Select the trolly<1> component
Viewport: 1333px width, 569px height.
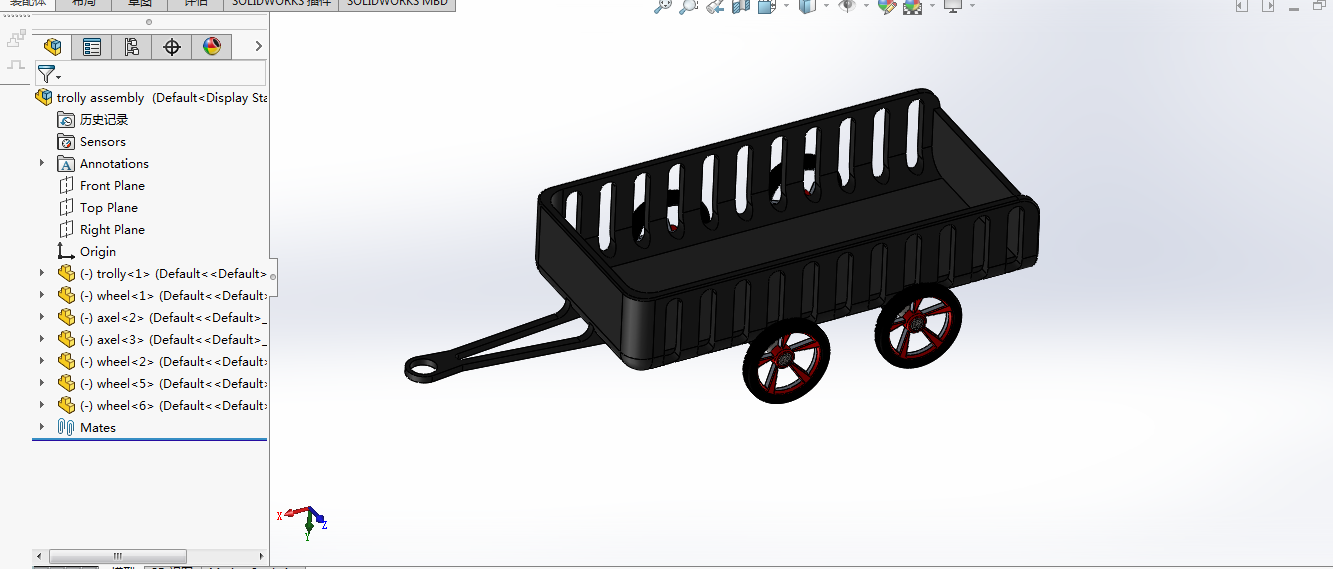pos(163,274)
